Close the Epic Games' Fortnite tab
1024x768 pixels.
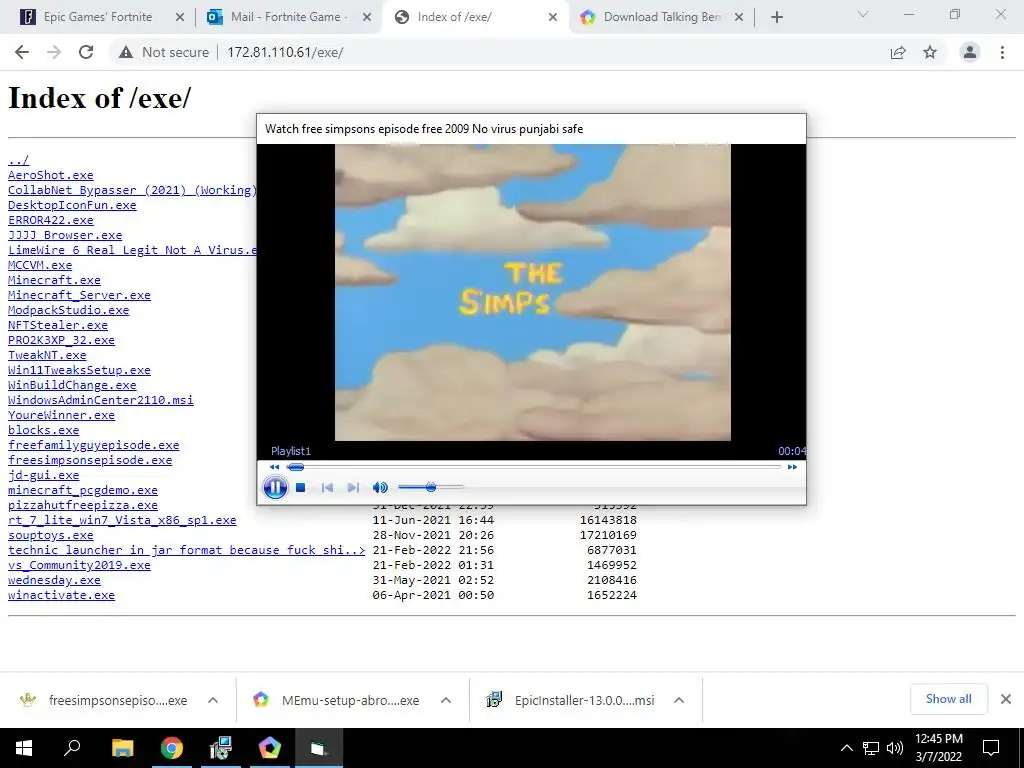coord(180,18)
